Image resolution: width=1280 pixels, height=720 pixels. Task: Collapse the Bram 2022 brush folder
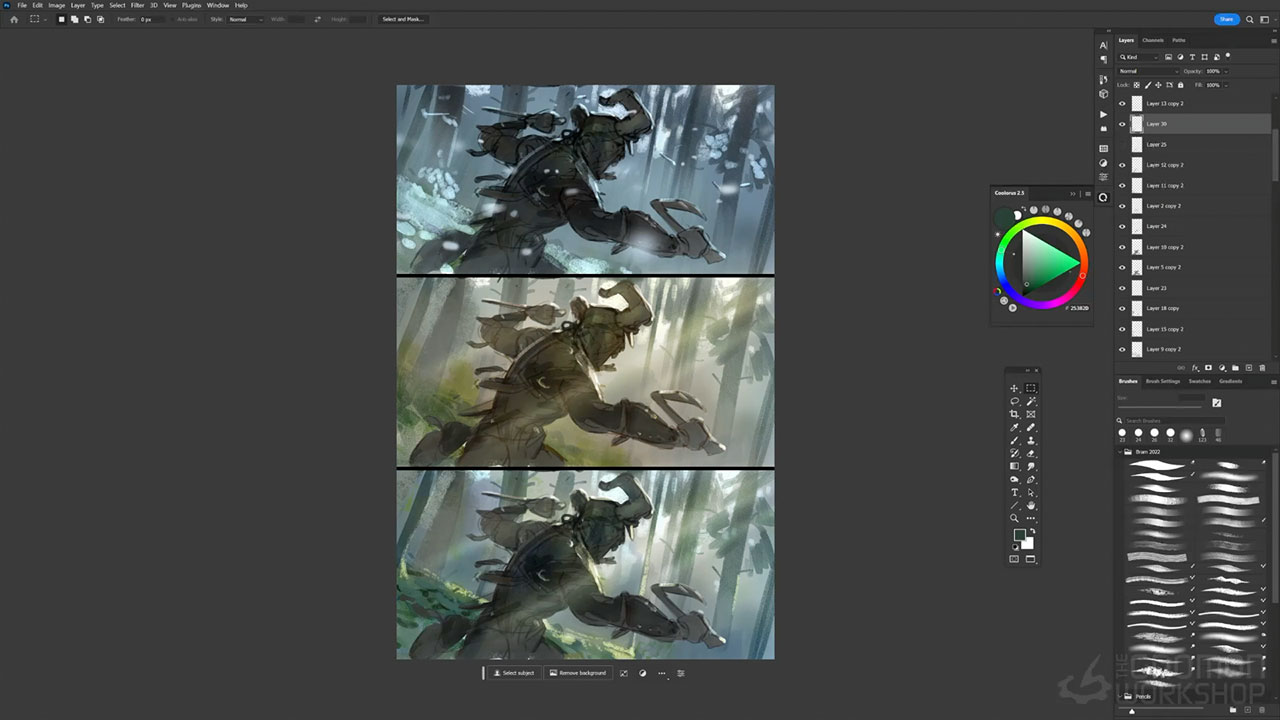1120,452
